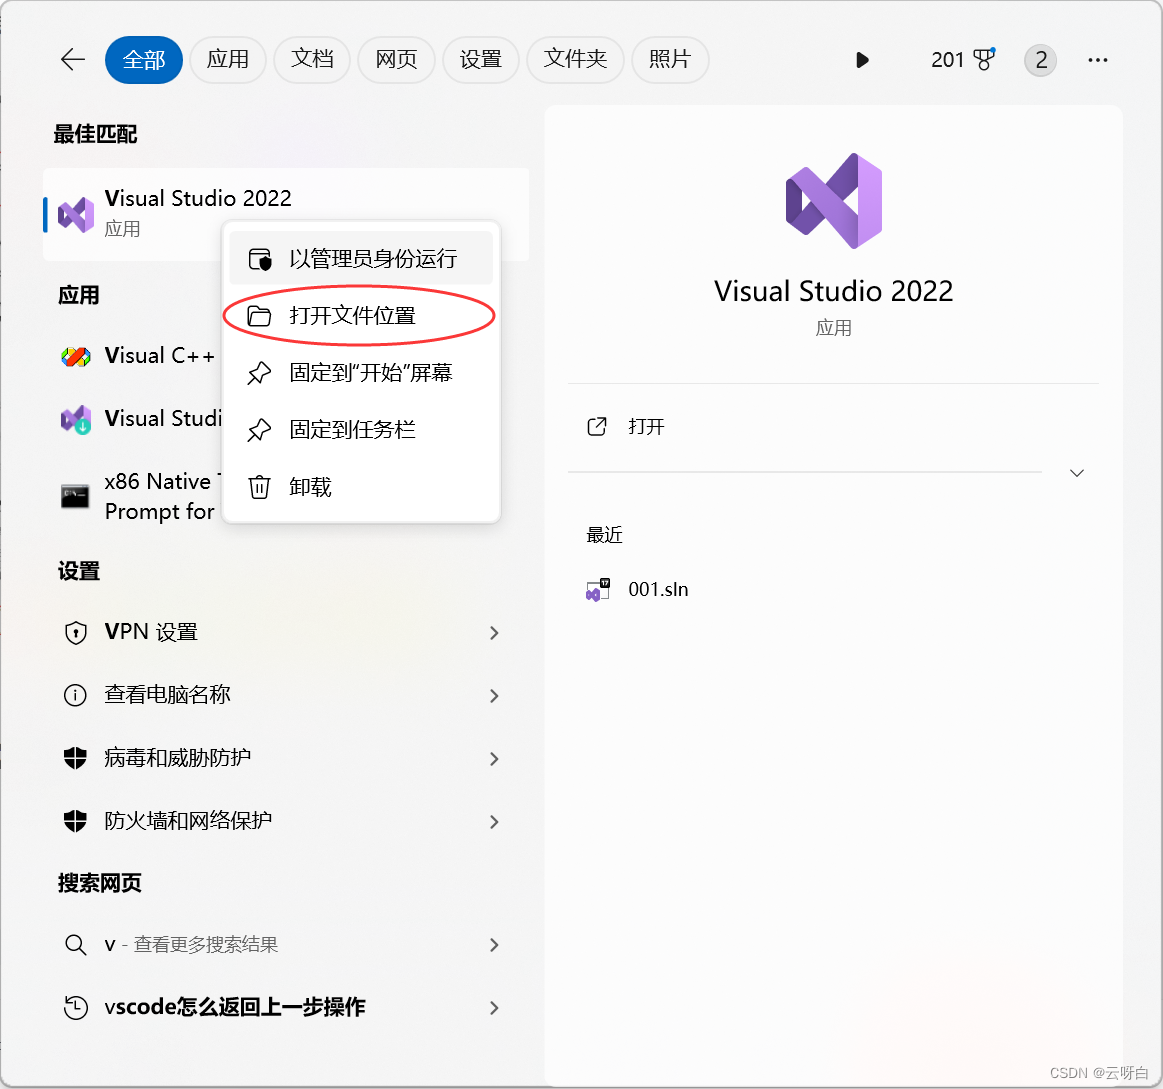1163x1089 pixels.
Task: Expand the 防火墙和网络保护 chevron
Action: coord(494,822)
